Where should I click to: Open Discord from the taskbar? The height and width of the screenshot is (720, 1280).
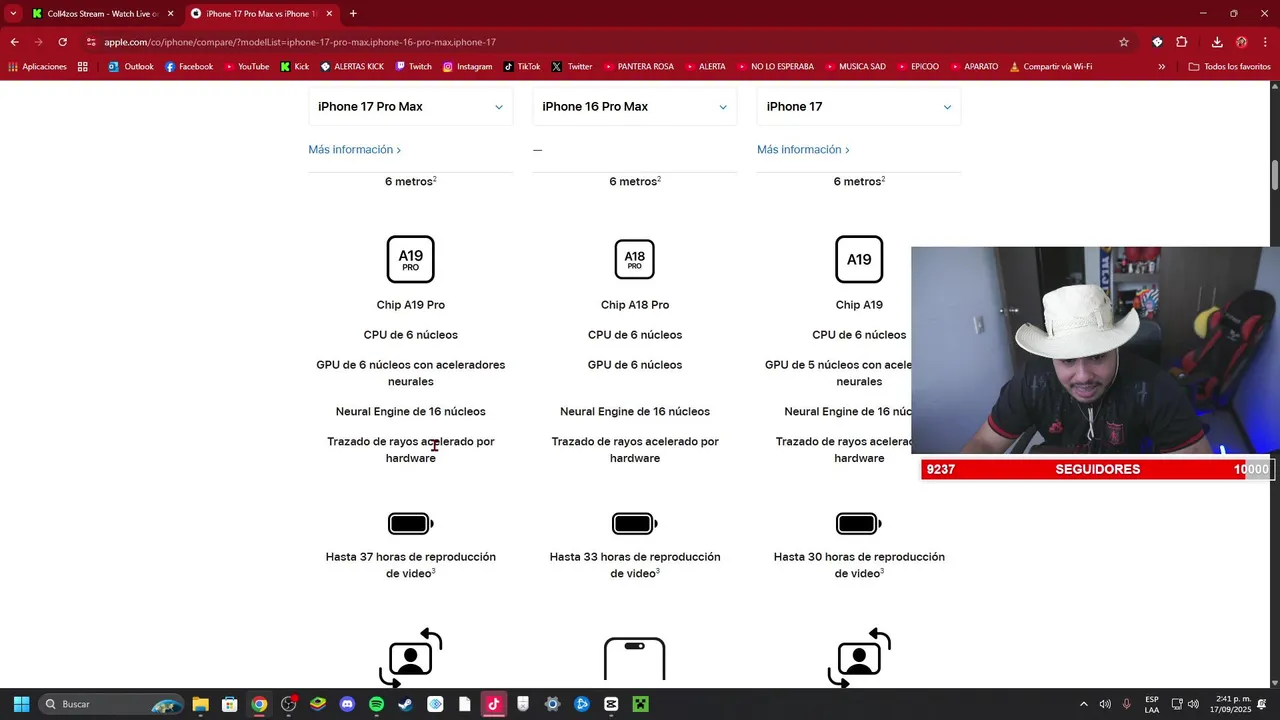[x=347, y=704]
